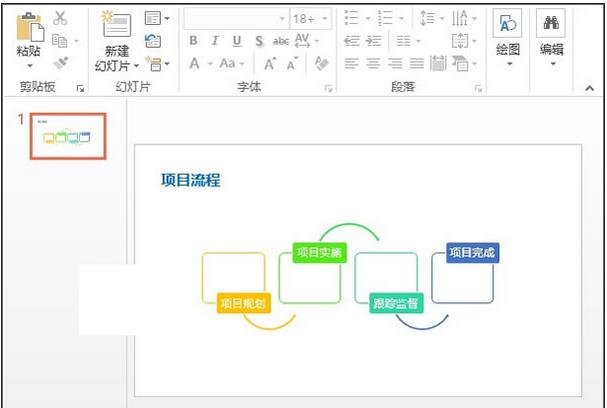Screen dimensions: 607x408
Task: Click the Cut scissors icon
Action: click(60, 18)
